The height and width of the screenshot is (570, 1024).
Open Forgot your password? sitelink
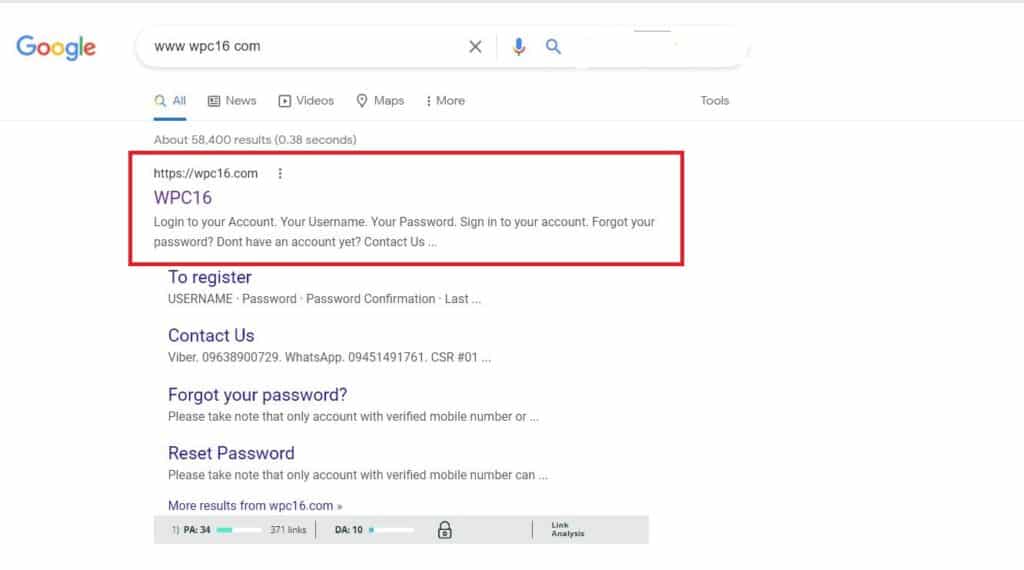[257, 395]
